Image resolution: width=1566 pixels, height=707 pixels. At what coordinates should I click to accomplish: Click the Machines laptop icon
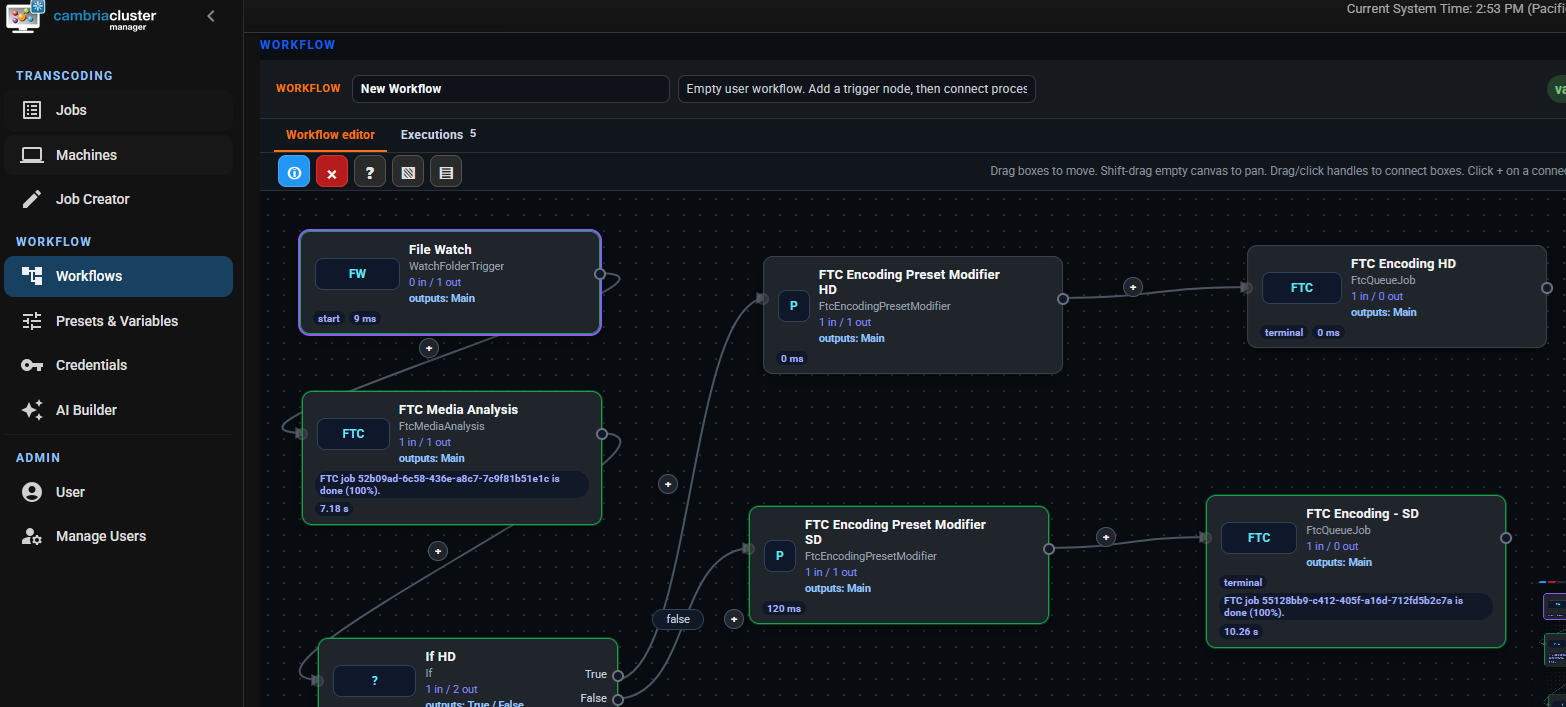[x=32, y=155]
